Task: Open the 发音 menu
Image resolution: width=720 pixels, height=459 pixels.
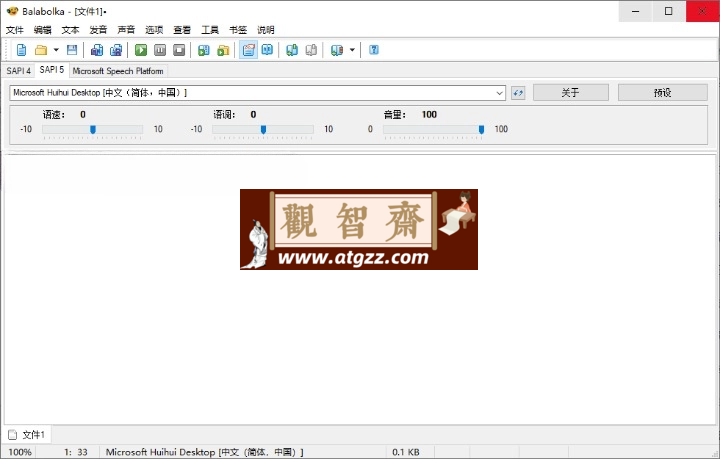Action: 98,30
